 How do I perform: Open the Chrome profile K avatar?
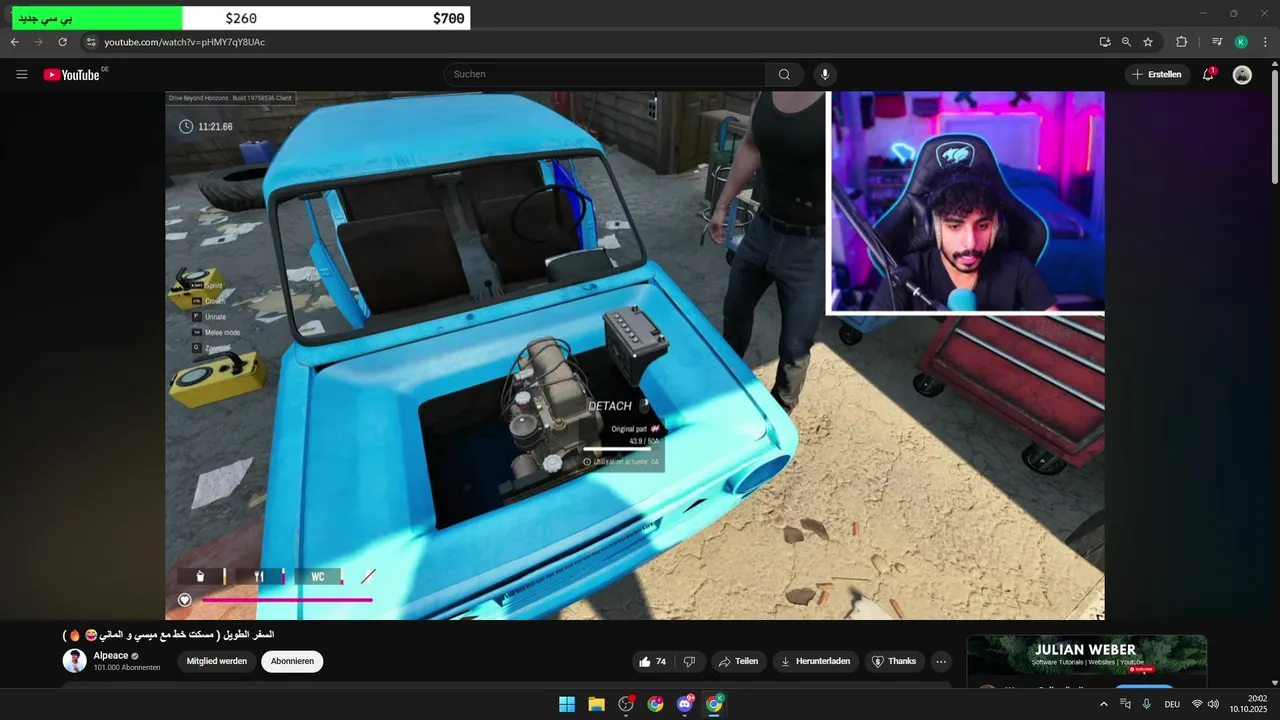(x=1241, y=42)
